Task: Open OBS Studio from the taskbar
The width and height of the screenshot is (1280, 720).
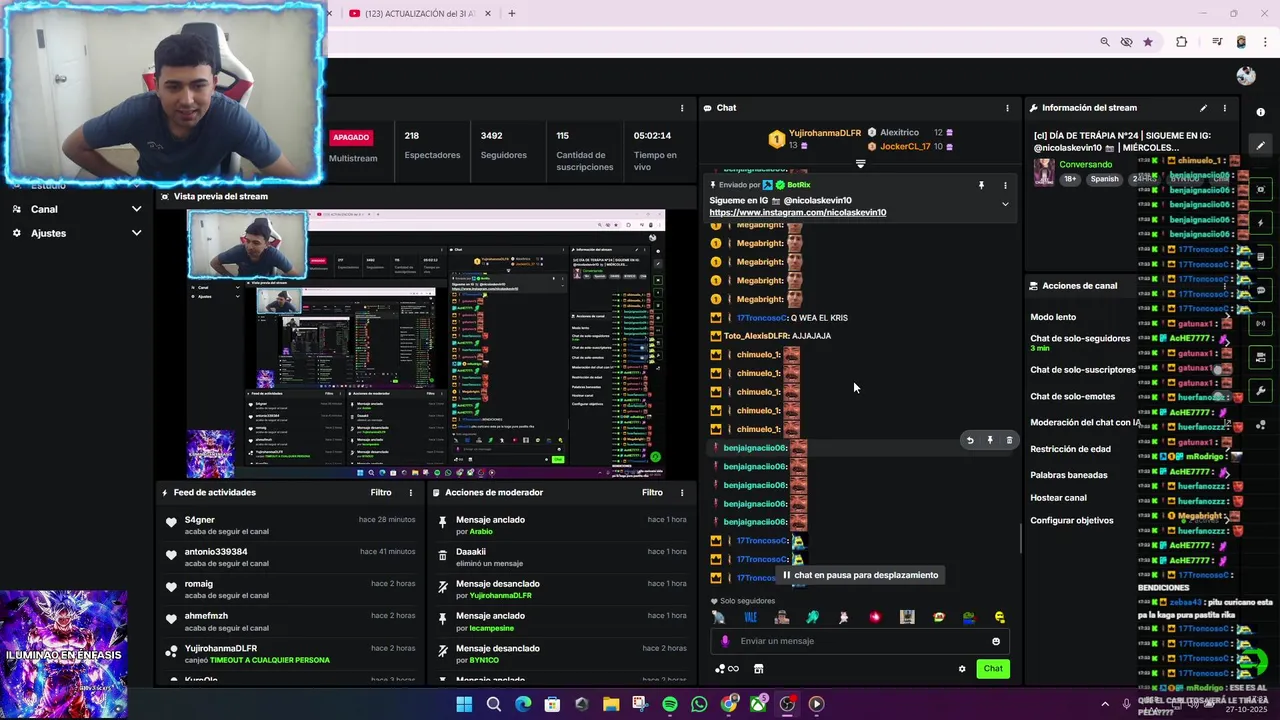Action: point(787,704)
